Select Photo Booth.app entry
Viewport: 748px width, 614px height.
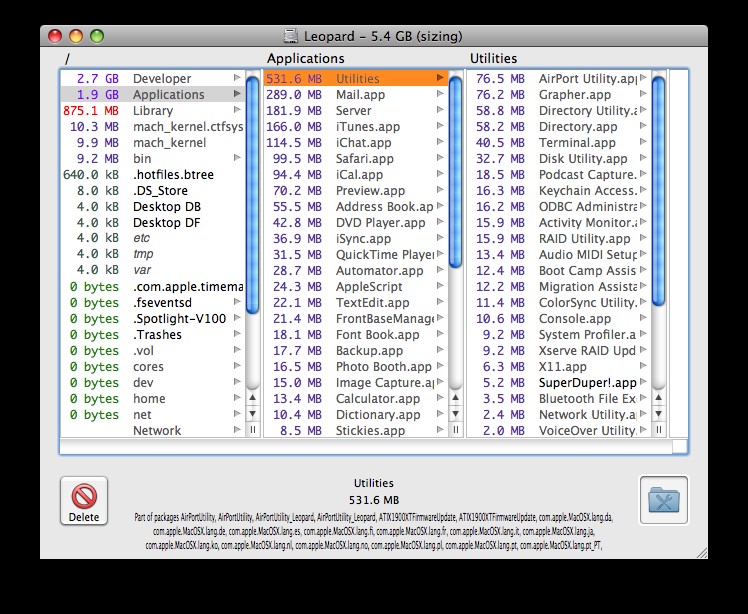point(356,366)
